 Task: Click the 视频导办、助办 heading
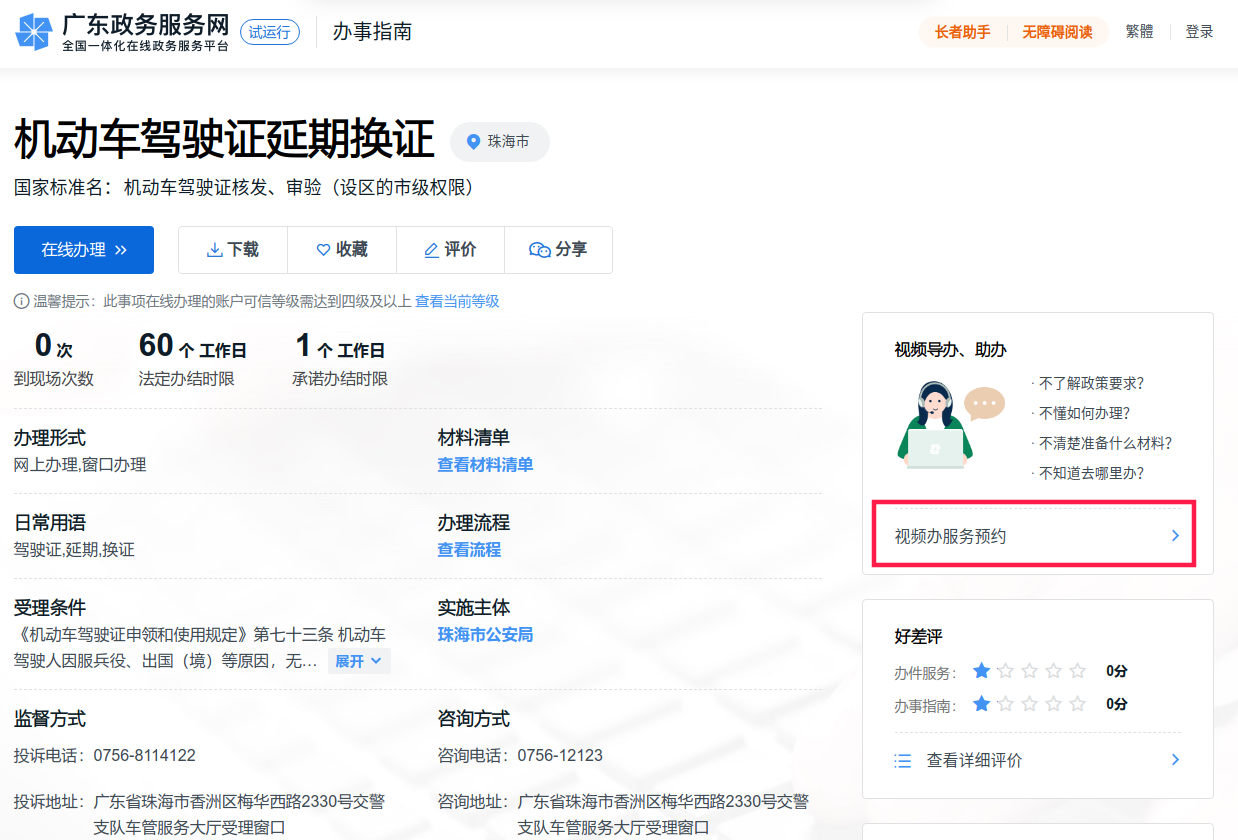tap(950, 350)
